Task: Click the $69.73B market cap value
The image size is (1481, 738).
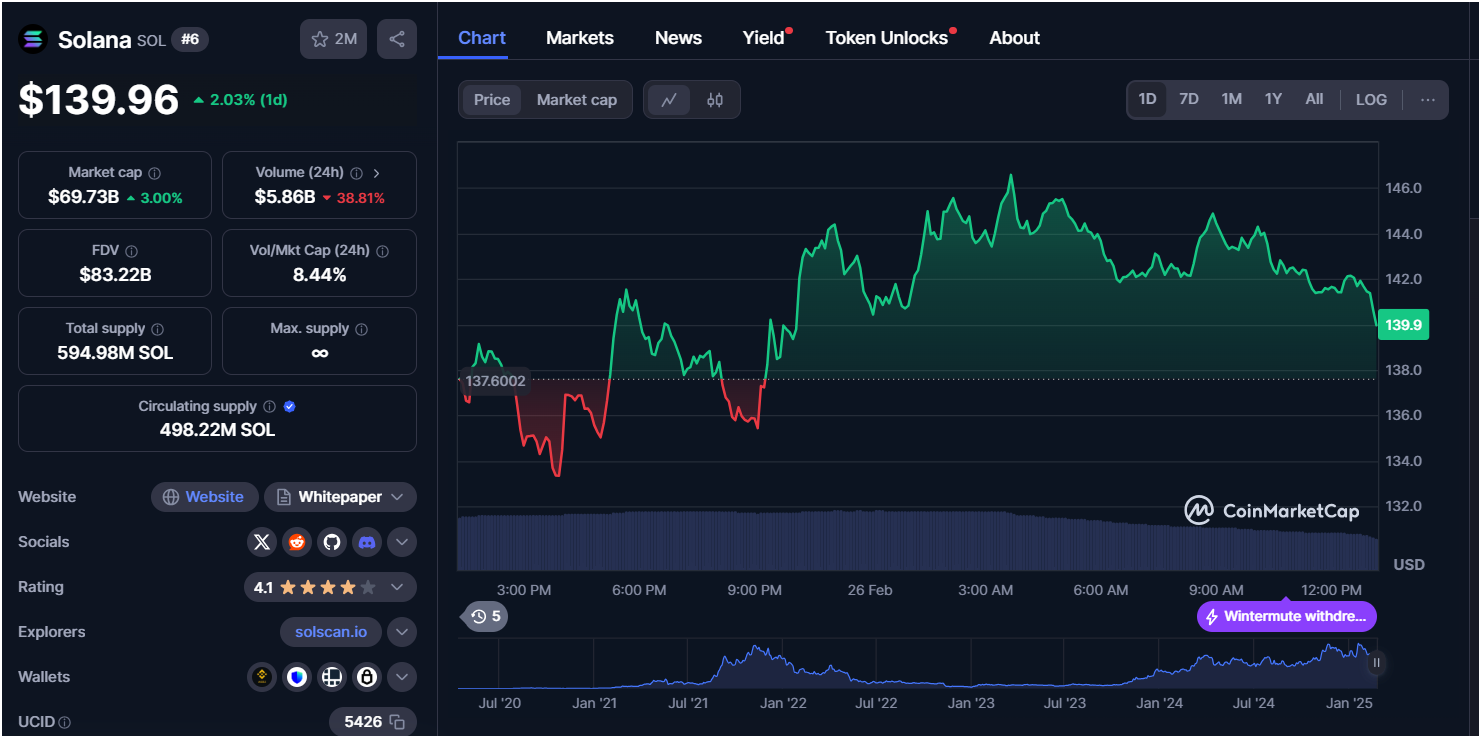Action: click(x=84, y=197)
